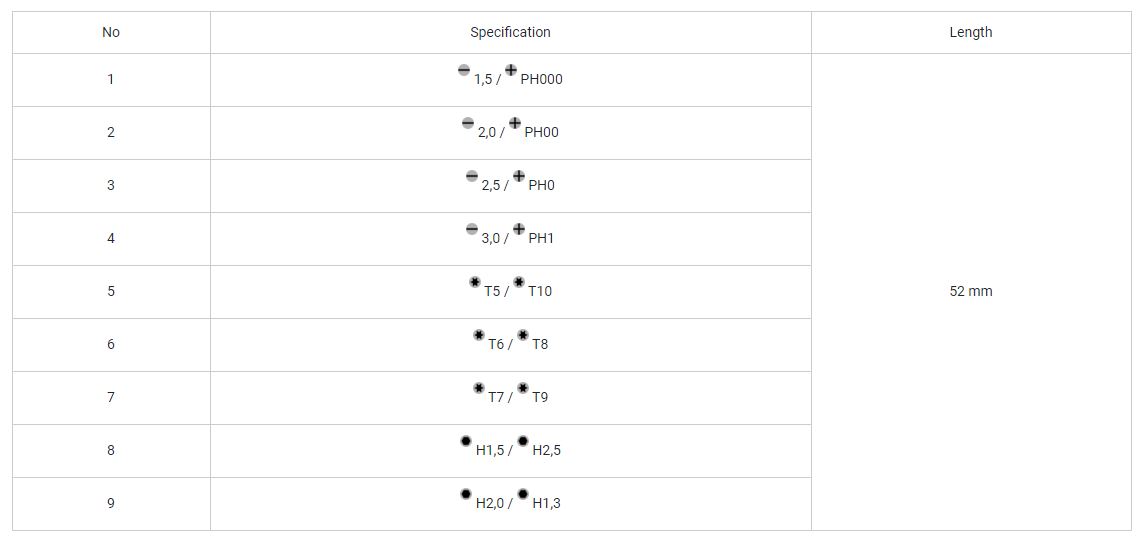Select the hex icon next to H2,5
Viewport: 1147px width, 542px height.
[x=522, y=441]
